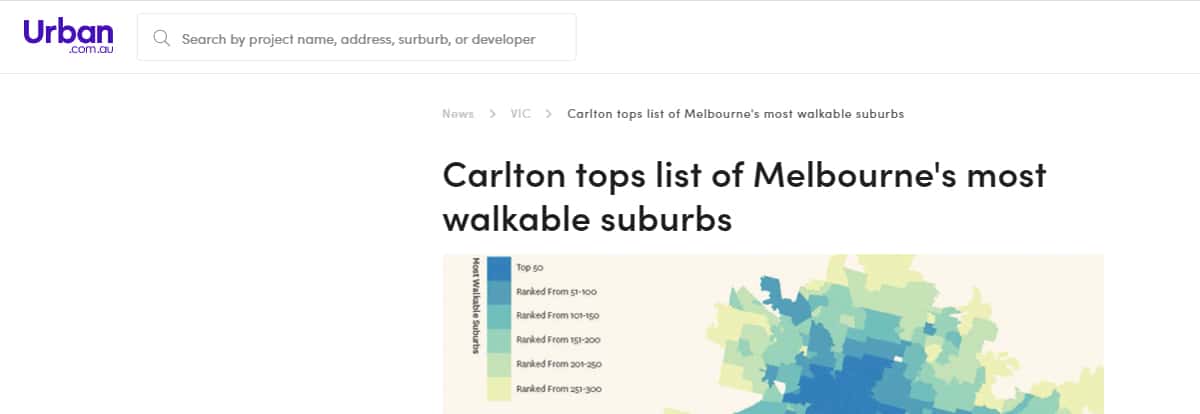
Task: Click the search magnifier icon
Action: pyautogui.click(x=161, y=39)
